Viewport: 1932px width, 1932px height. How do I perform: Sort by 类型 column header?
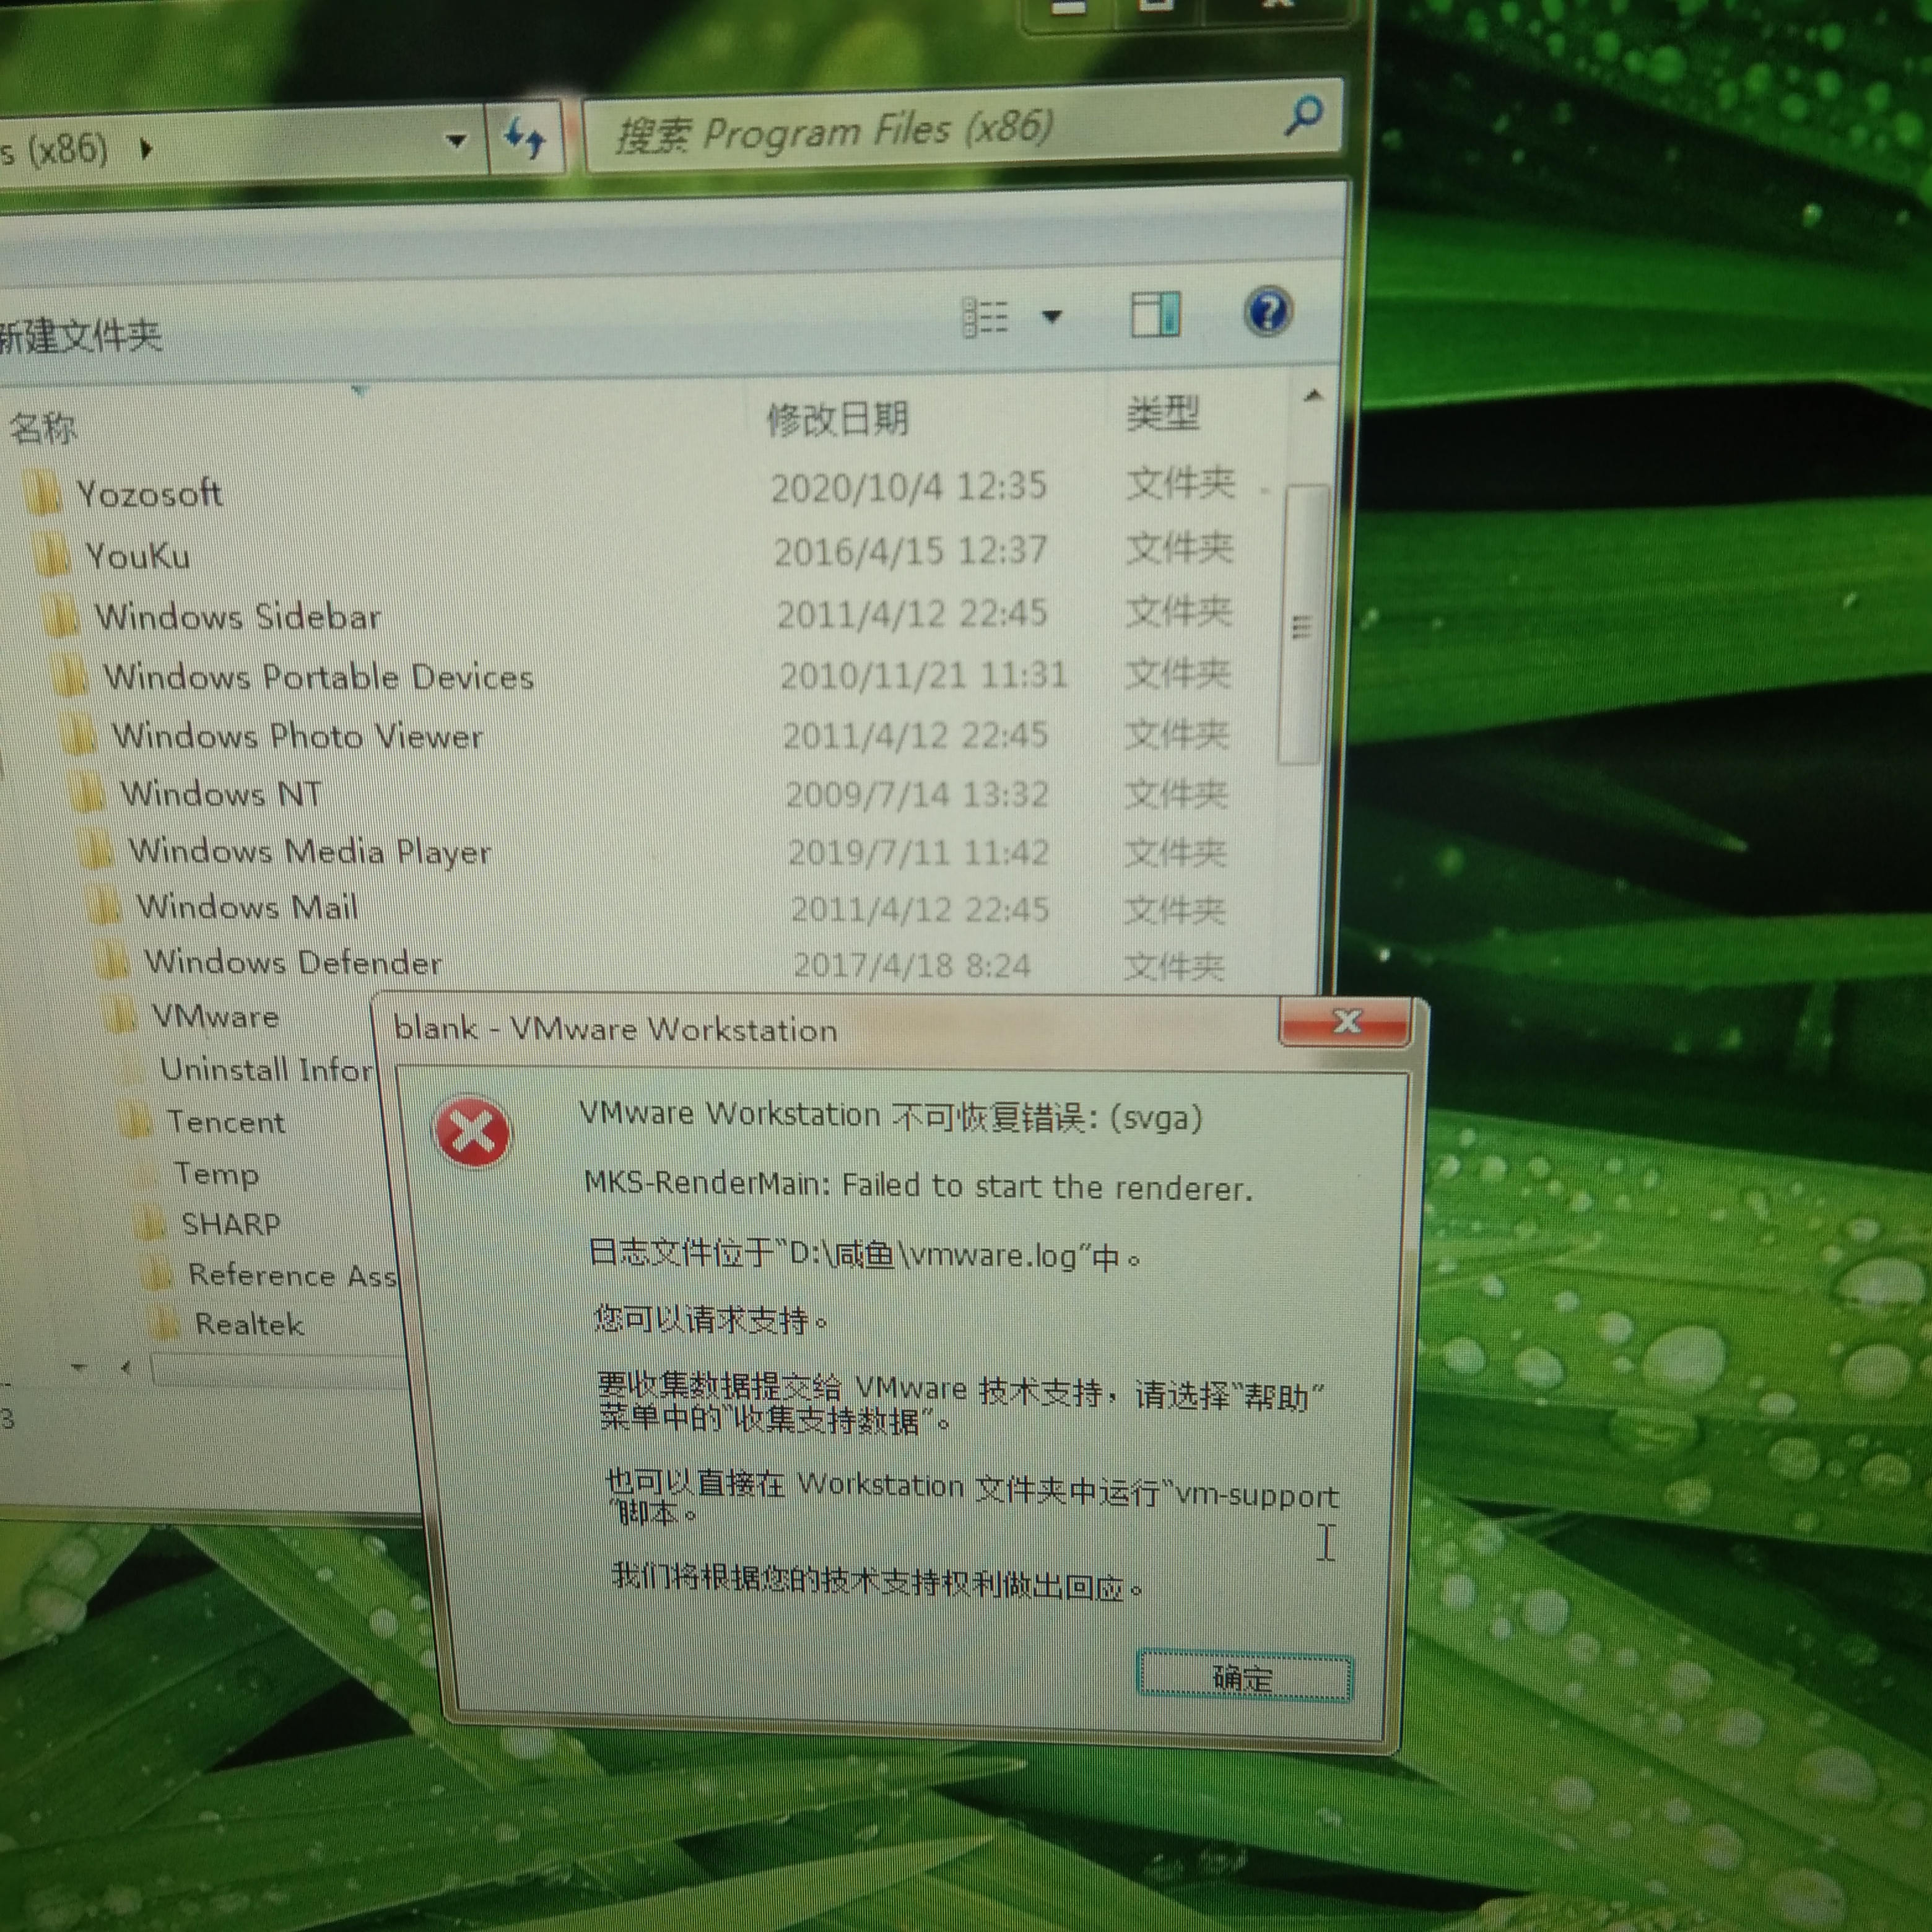pyautogui.click(x=1162, y=413)
